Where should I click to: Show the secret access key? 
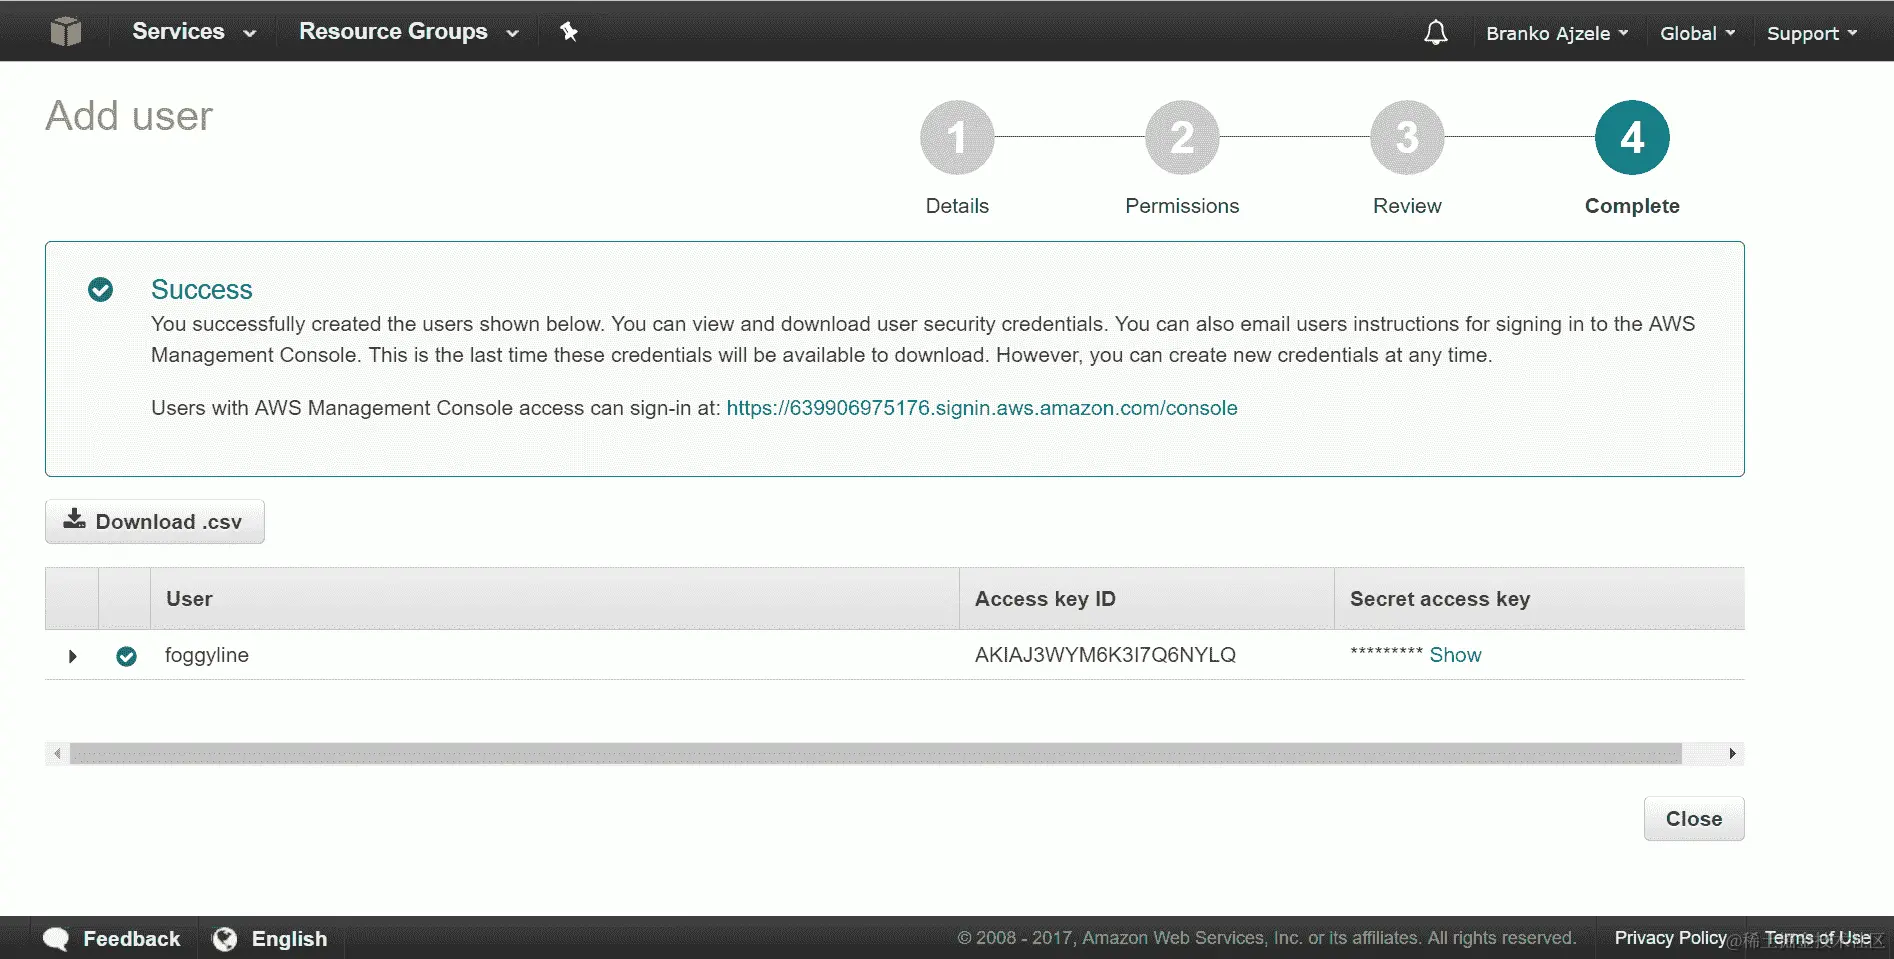[x=1455, y=655]
